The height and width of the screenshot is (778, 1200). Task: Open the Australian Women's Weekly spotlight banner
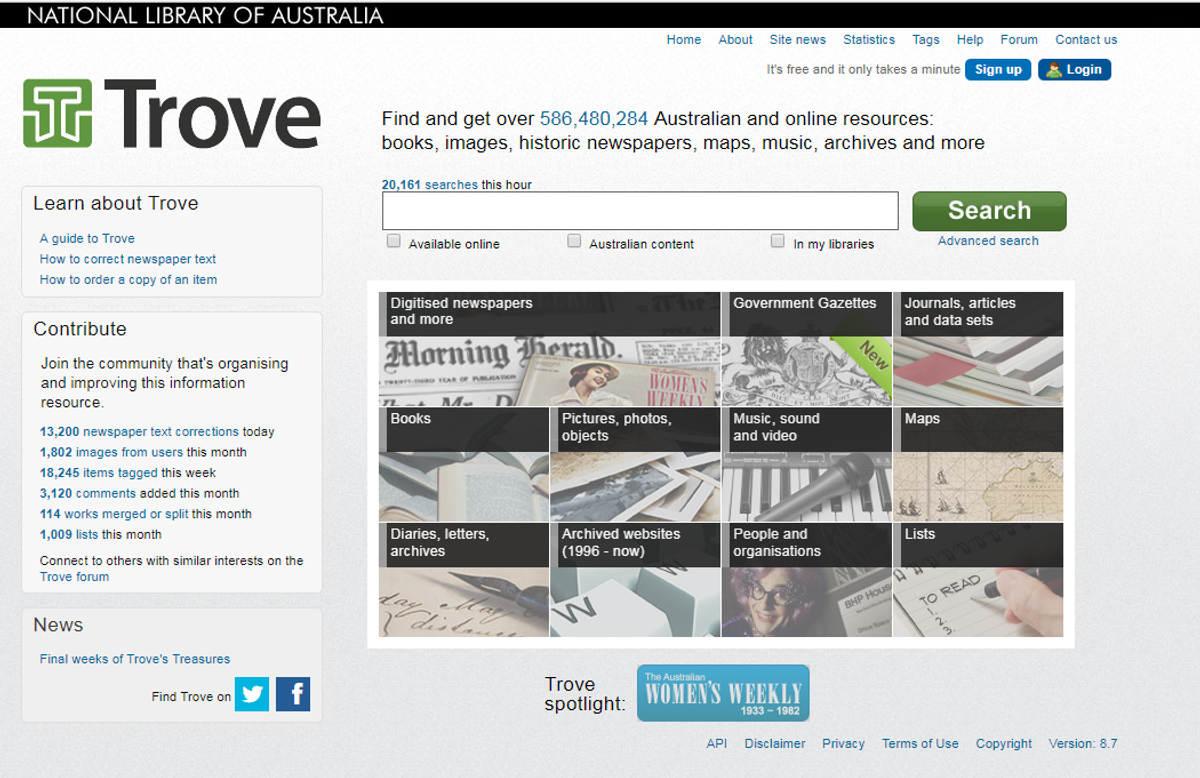point(723,693)
